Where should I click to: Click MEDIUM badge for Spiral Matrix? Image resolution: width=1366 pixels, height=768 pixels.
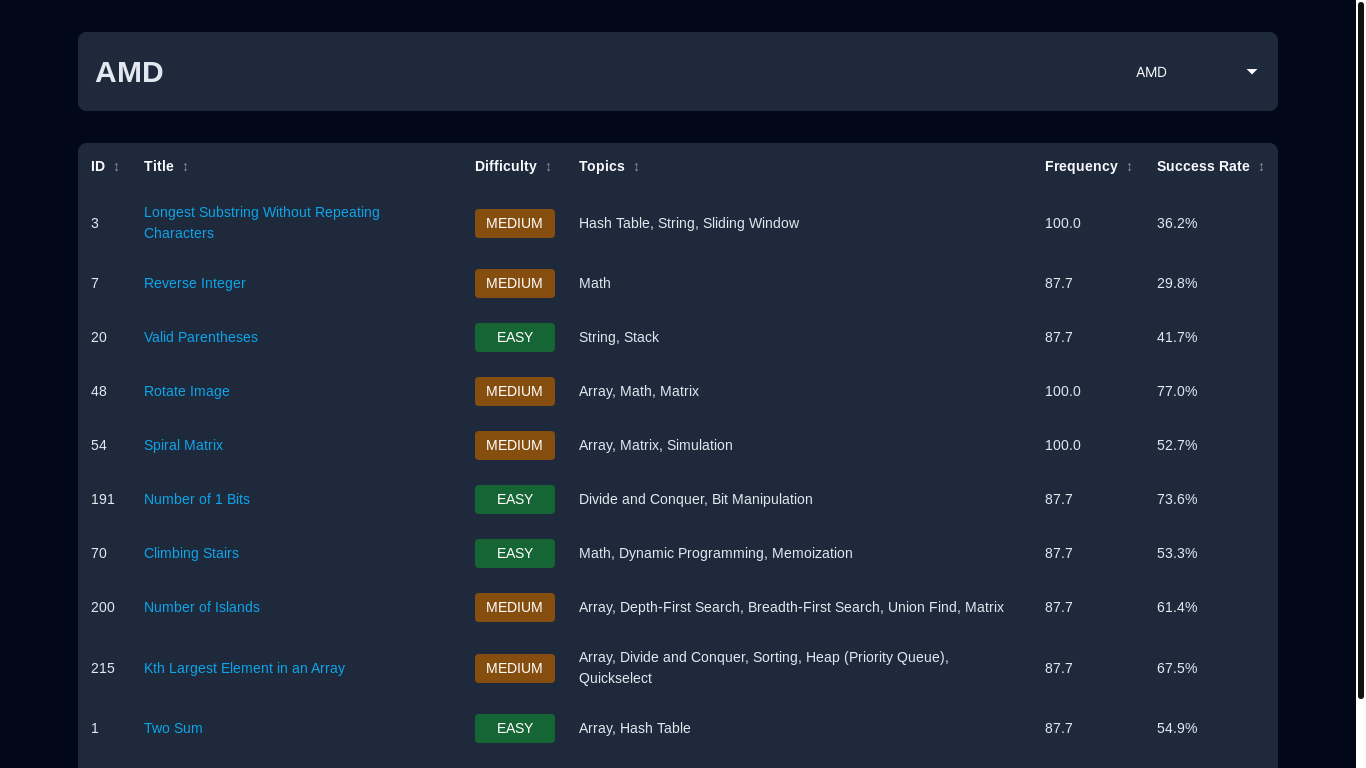click(515, 445)
